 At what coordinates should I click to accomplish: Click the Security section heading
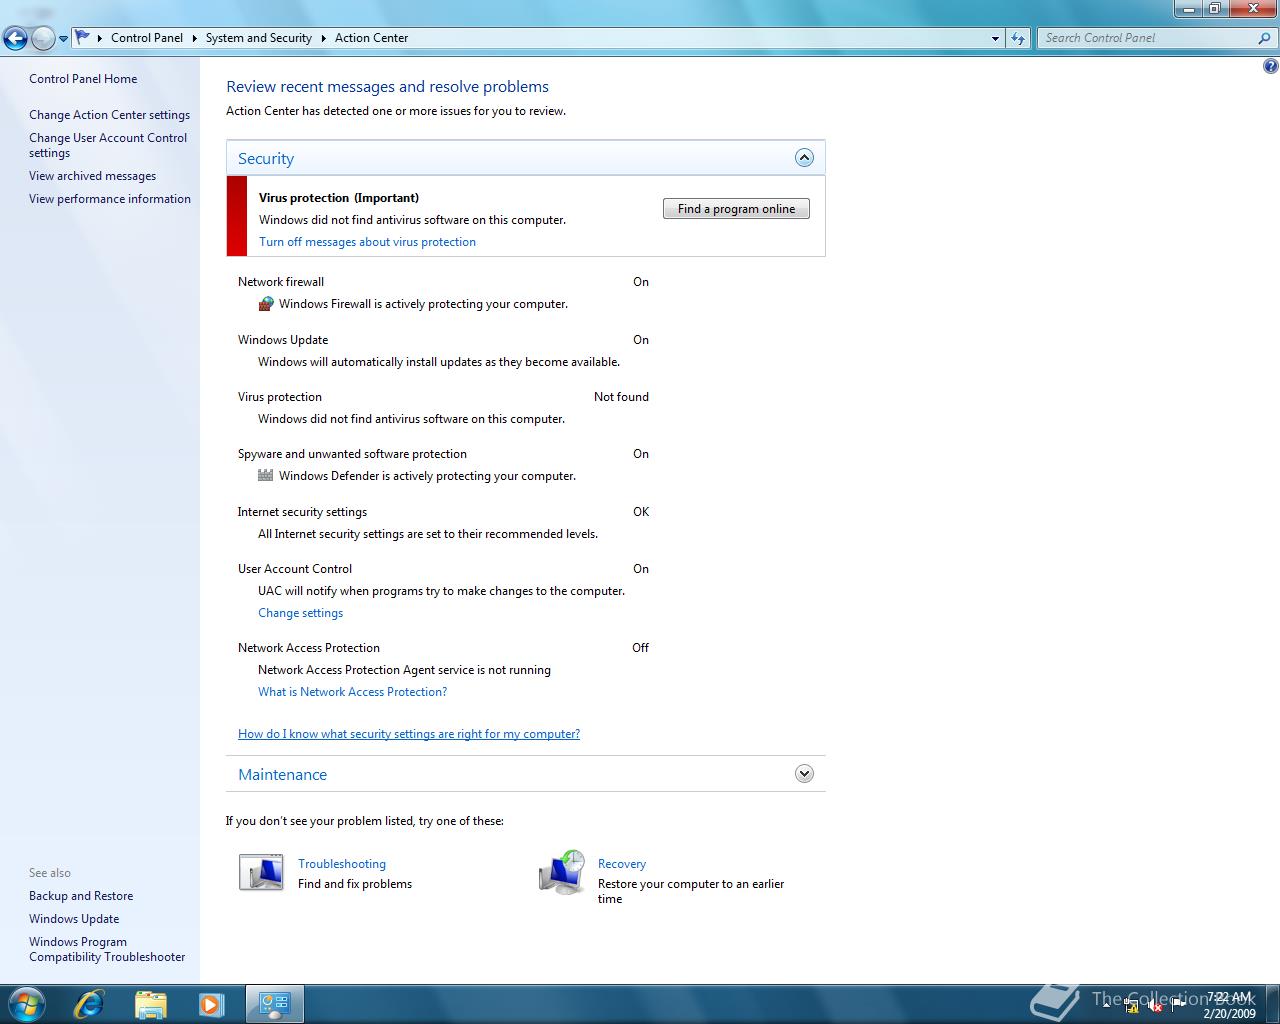click(x=266, y=158)
